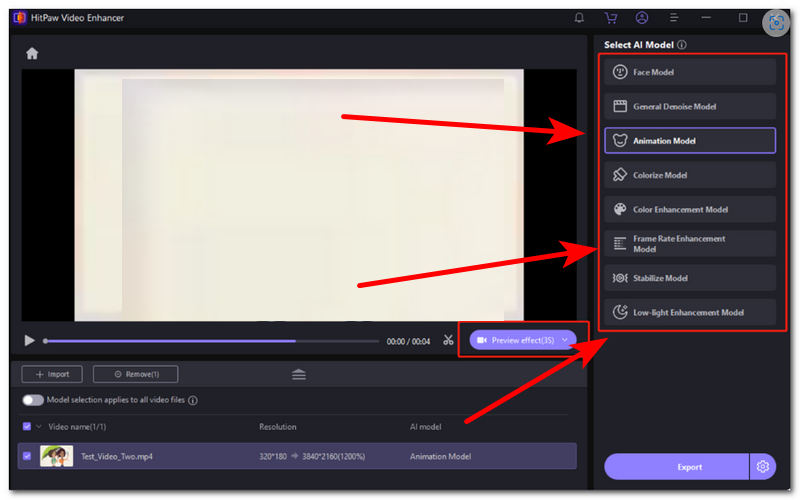The height and width of the screenshot is (500, 800).
Task: Go to the home screen icon
Action: point(32,54)
